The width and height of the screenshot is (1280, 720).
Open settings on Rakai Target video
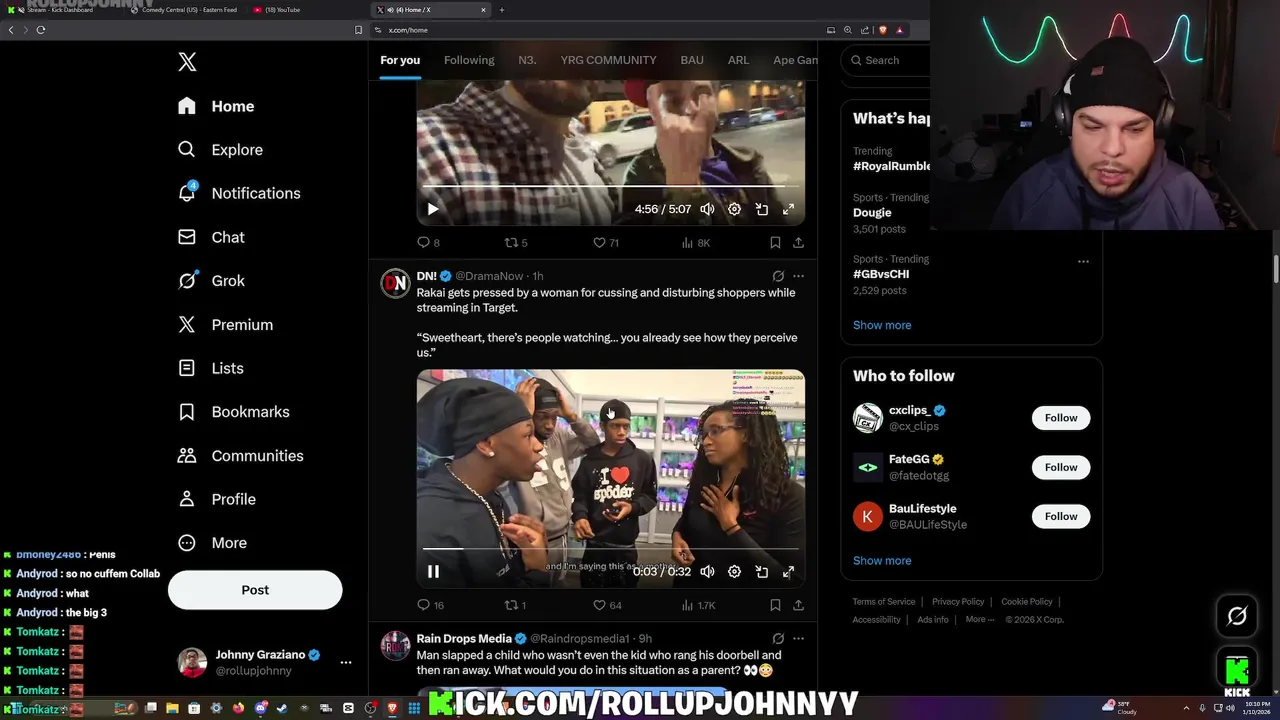[734, 571]
